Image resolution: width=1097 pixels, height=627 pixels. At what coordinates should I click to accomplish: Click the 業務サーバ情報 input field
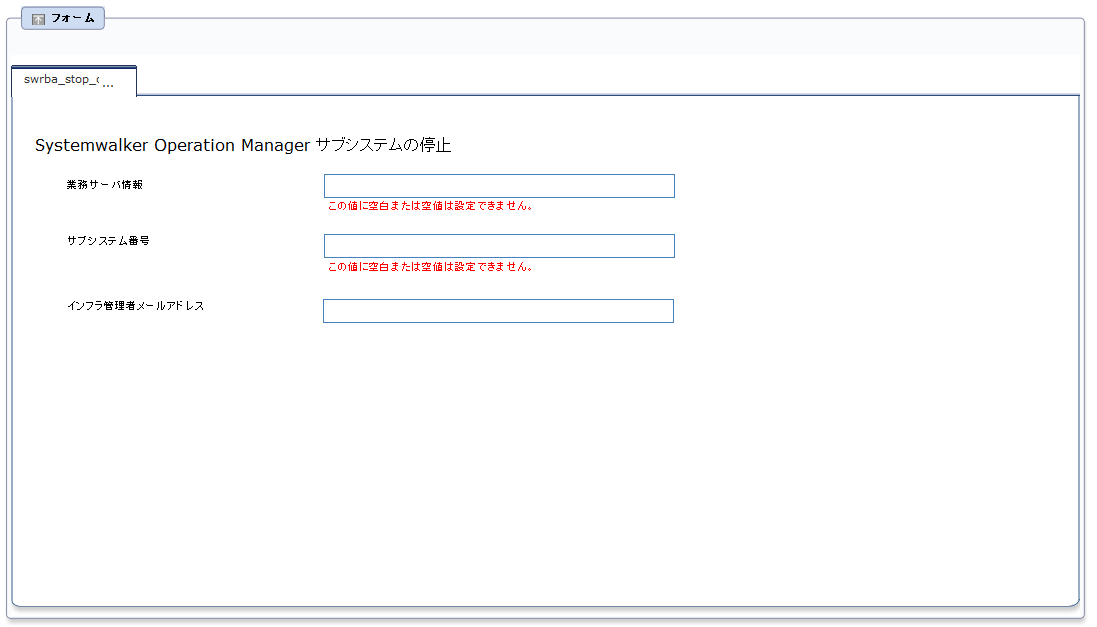click(x=499, y=186)
